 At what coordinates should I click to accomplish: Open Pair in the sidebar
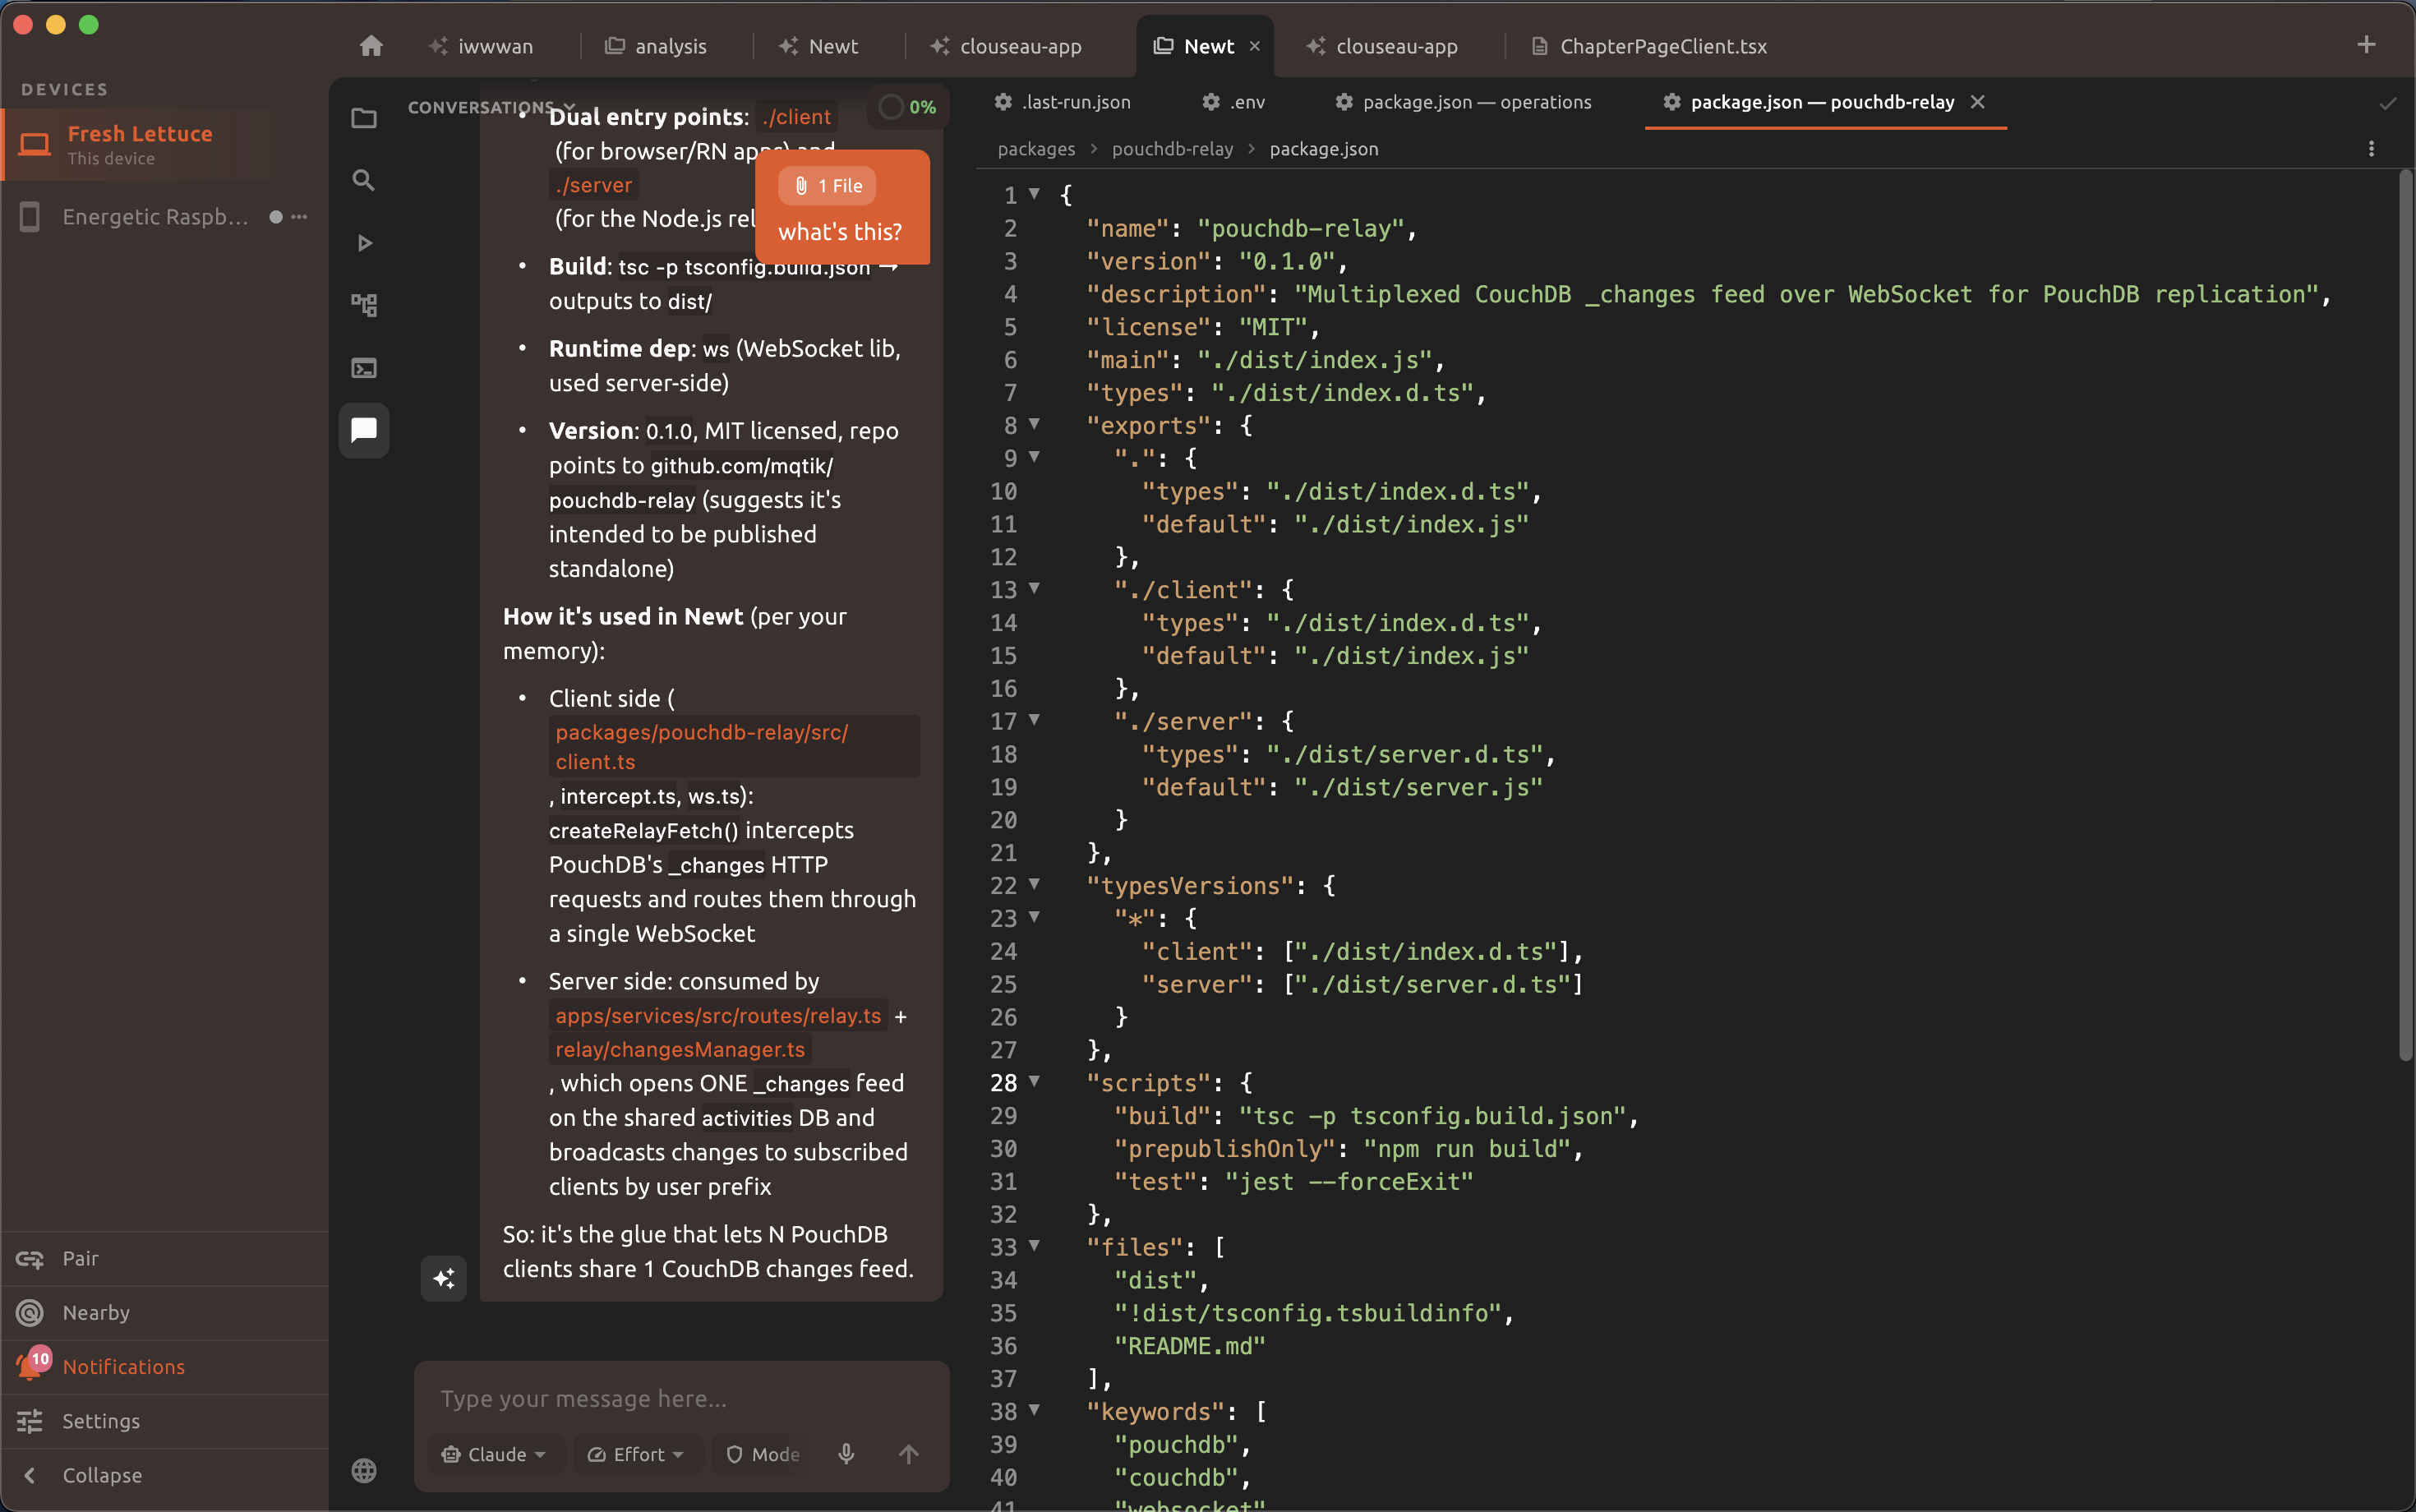click(x=165, y=1258)
